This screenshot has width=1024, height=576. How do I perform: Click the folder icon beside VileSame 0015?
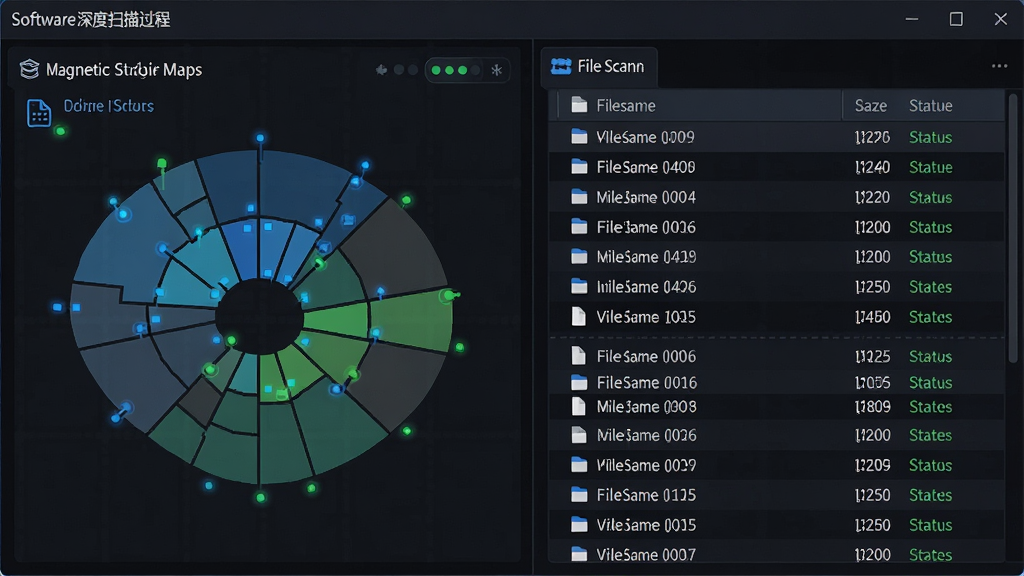click(x=579, y=524)
